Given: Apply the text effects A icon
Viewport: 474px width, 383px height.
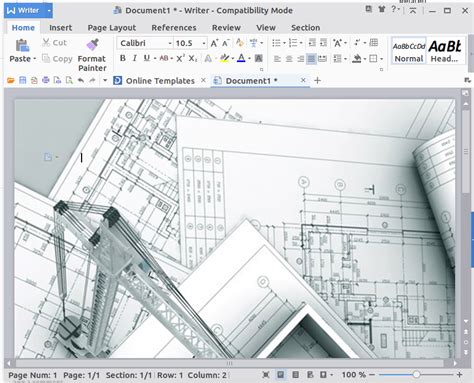Looking at the screenshot, I should [208, 59].
